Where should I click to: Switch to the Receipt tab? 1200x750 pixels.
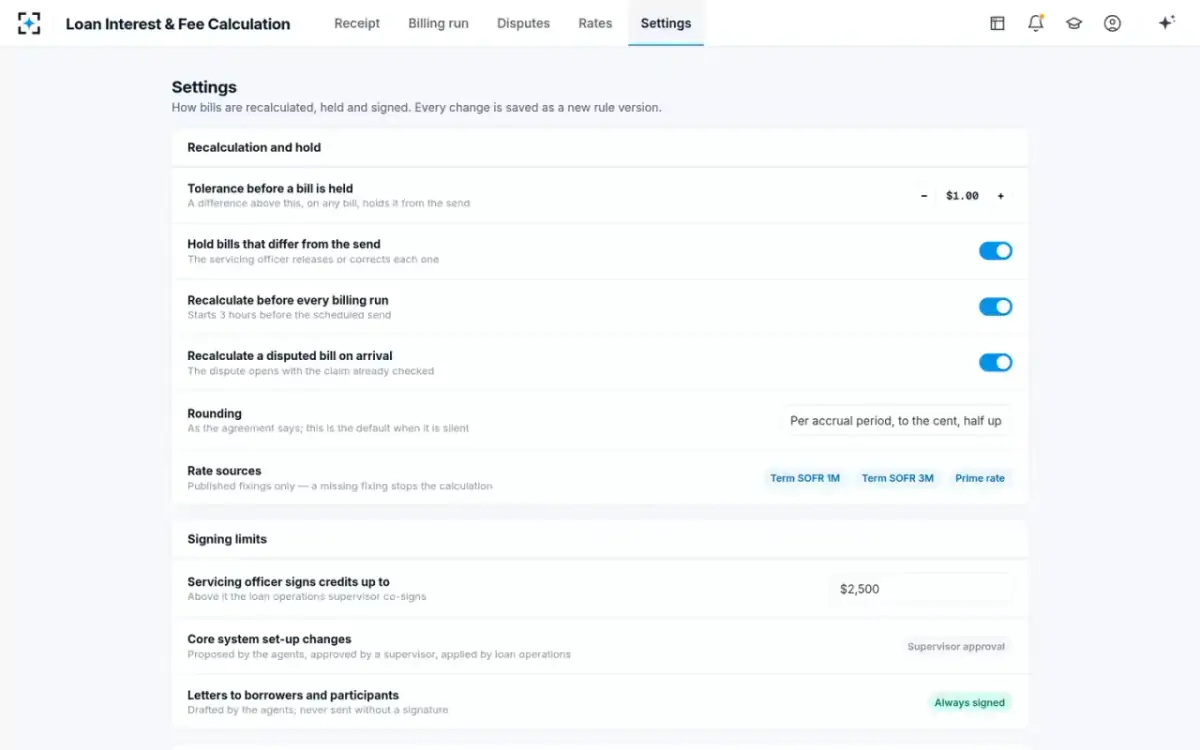[357, 23]
